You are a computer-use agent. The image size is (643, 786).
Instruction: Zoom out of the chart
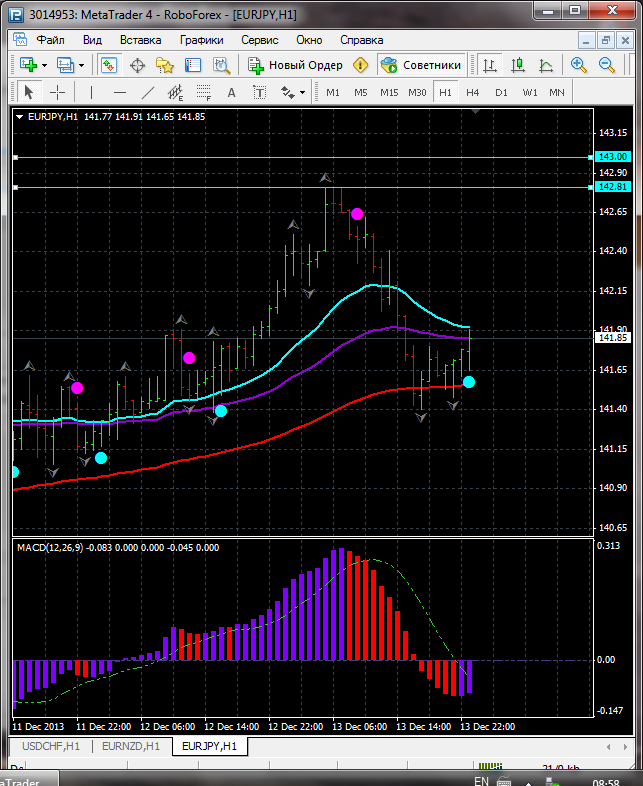tap(607, 65)
